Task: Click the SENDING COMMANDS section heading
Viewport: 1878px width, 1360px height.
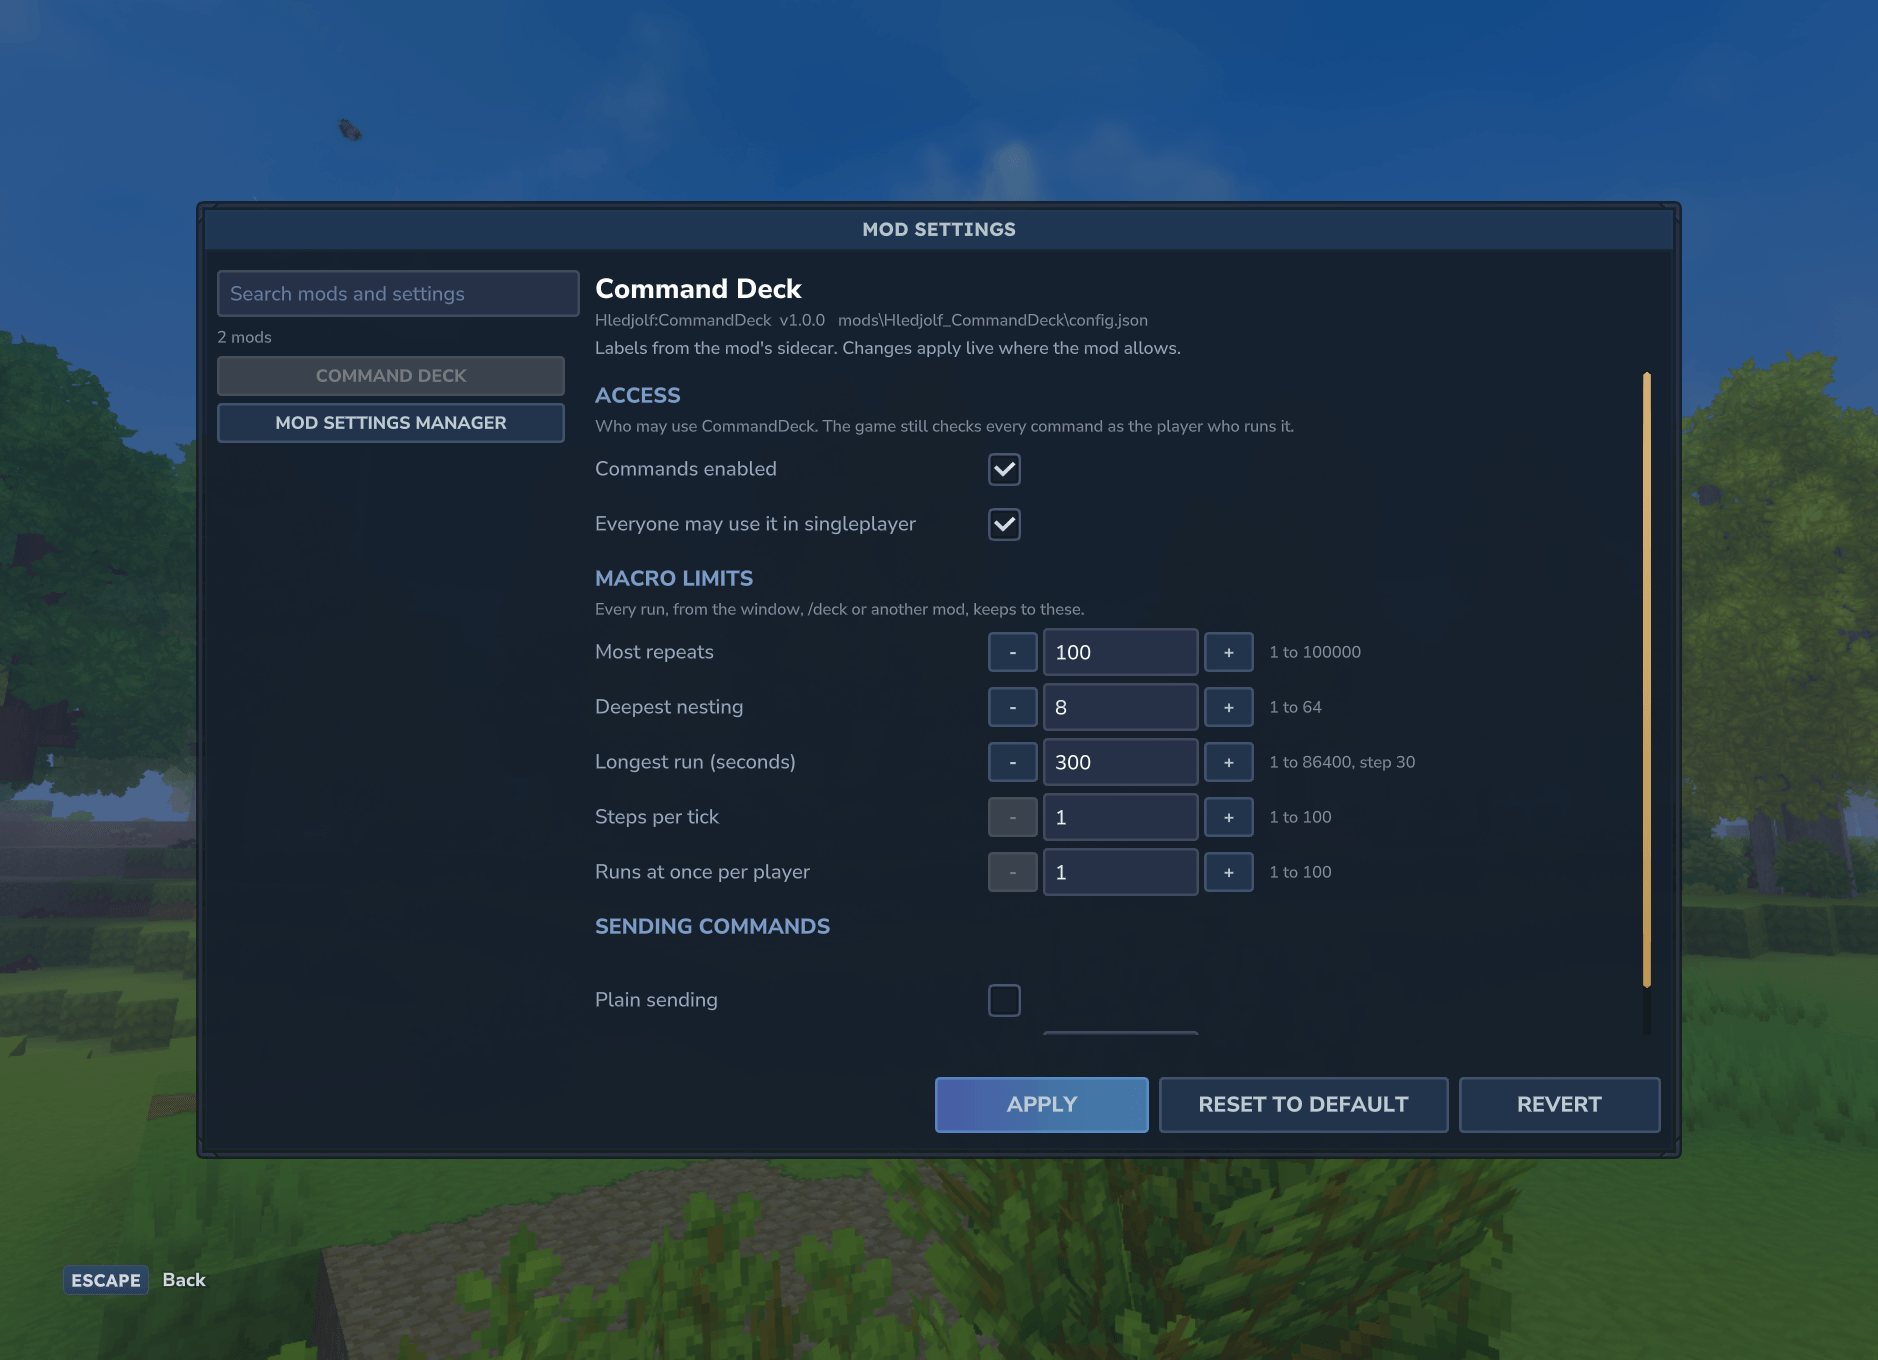Action: point(712,926)
